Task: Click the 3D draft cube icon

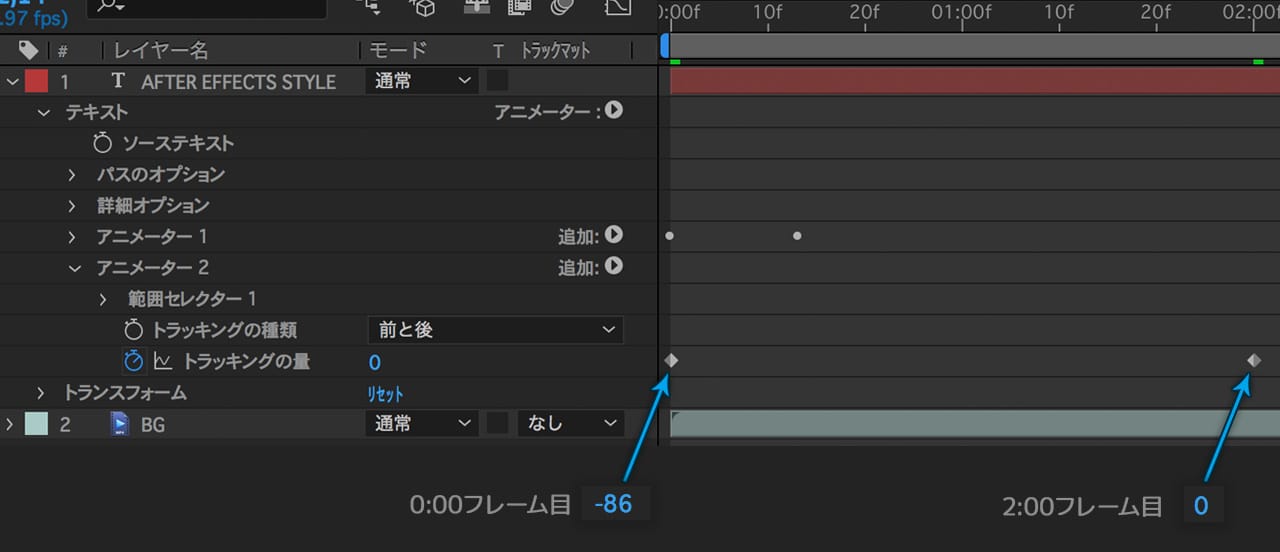Action: pyautogui.click(x=424, y=8)
